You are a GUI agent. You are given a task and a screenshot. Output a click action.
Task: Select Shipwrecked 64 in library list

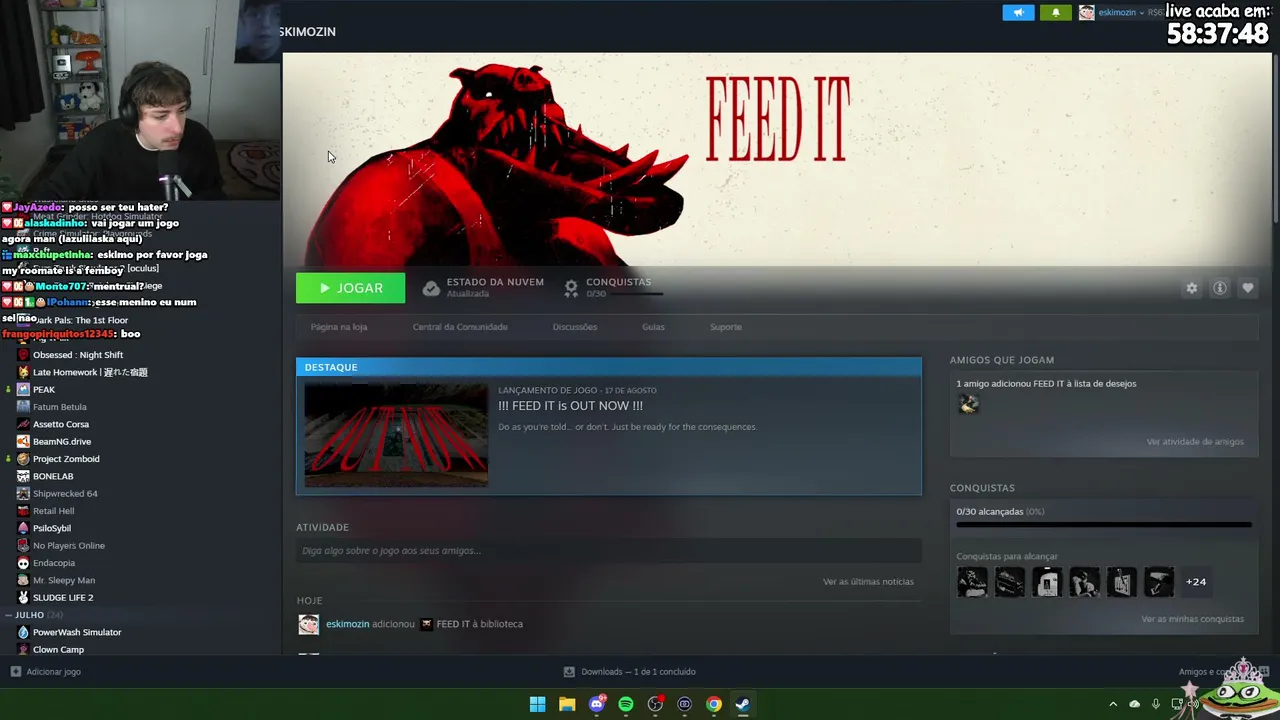(65, 494)
